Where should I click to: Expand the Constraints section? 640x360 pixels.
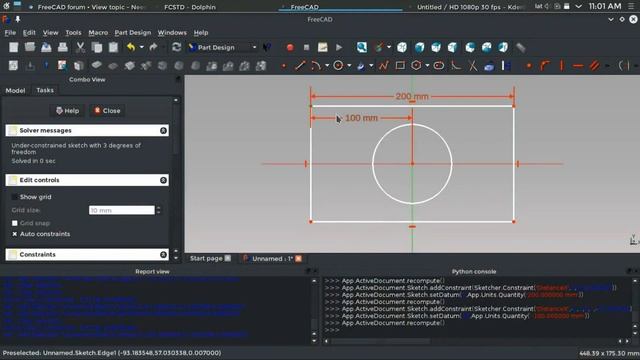coord(163,254)
